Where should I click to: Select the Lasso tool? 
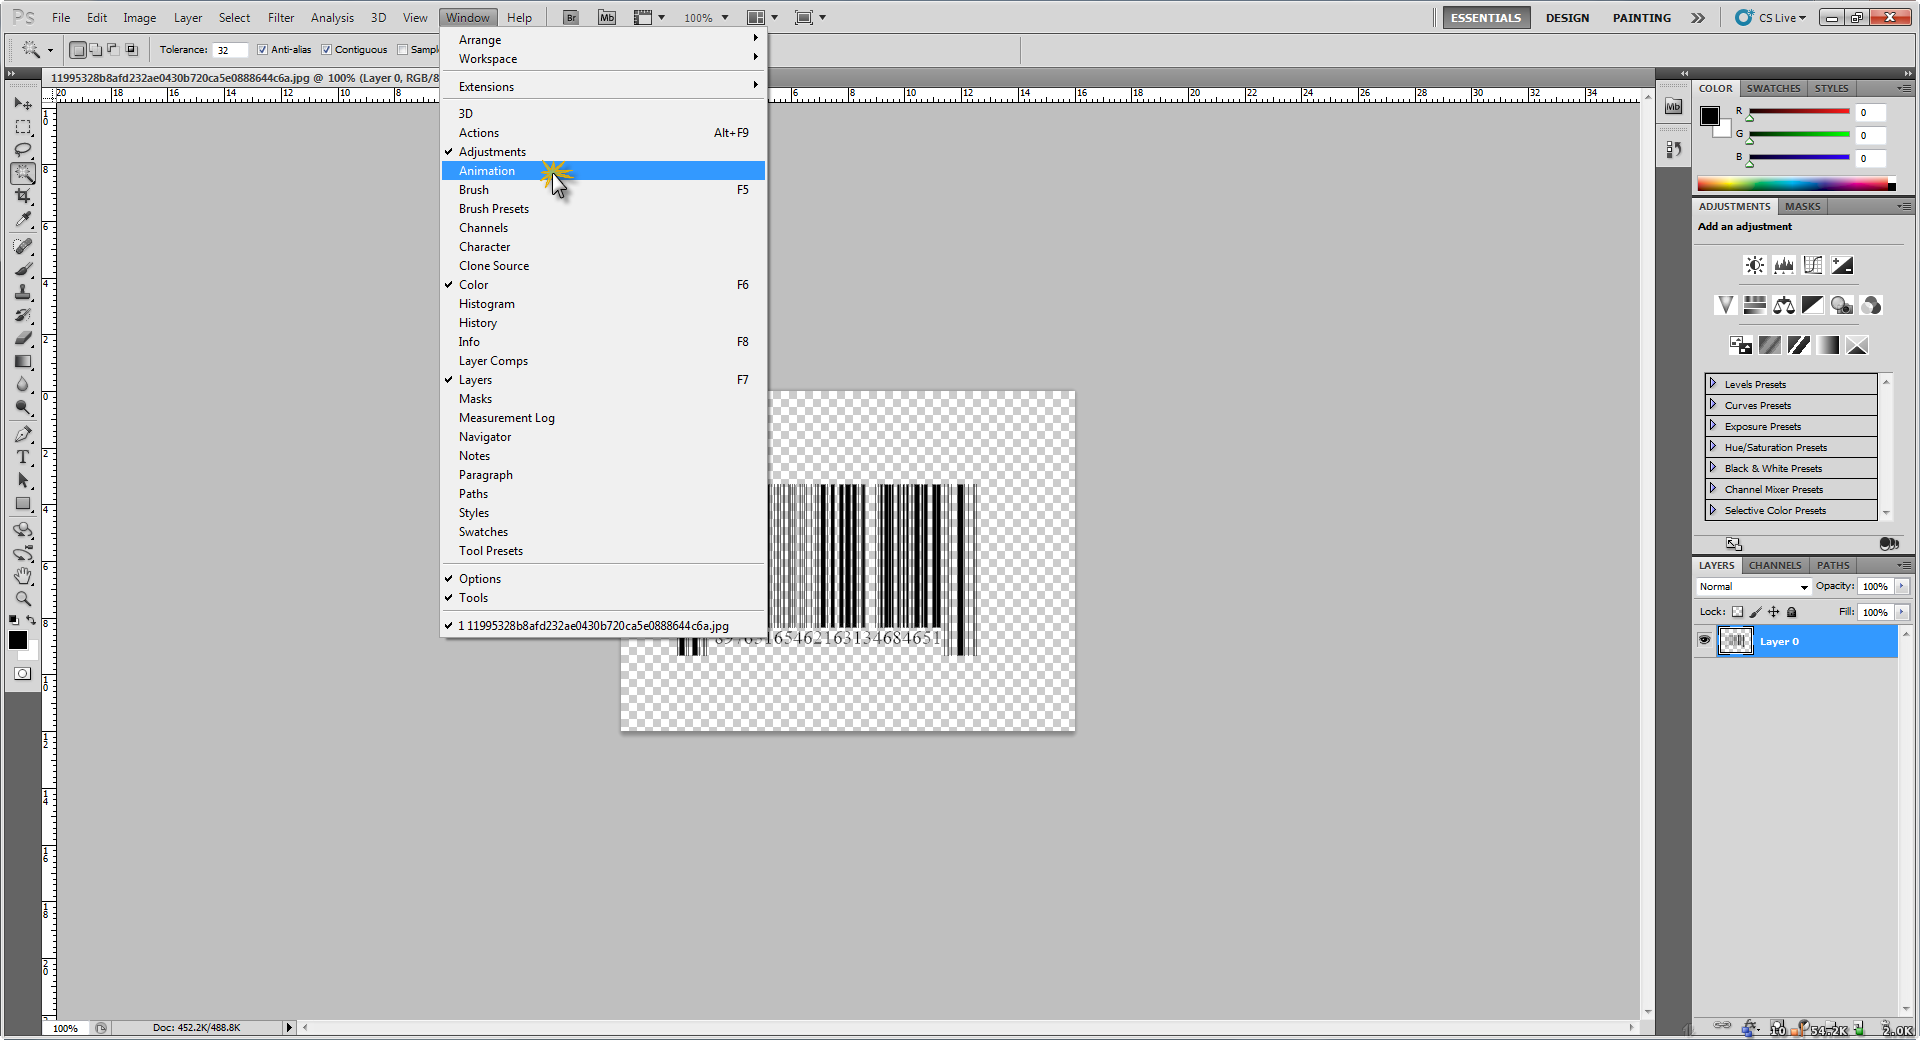click(x=23, y=150)
